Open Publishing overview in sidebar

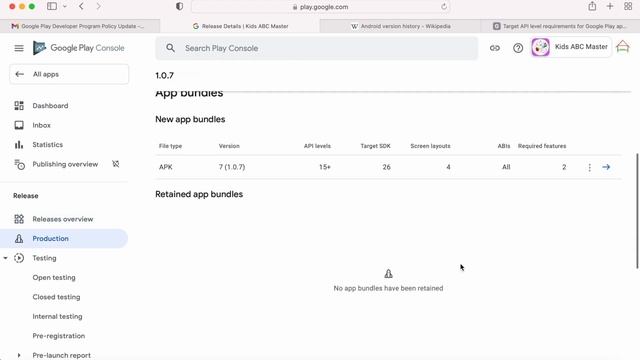click(x=65, y=164)
